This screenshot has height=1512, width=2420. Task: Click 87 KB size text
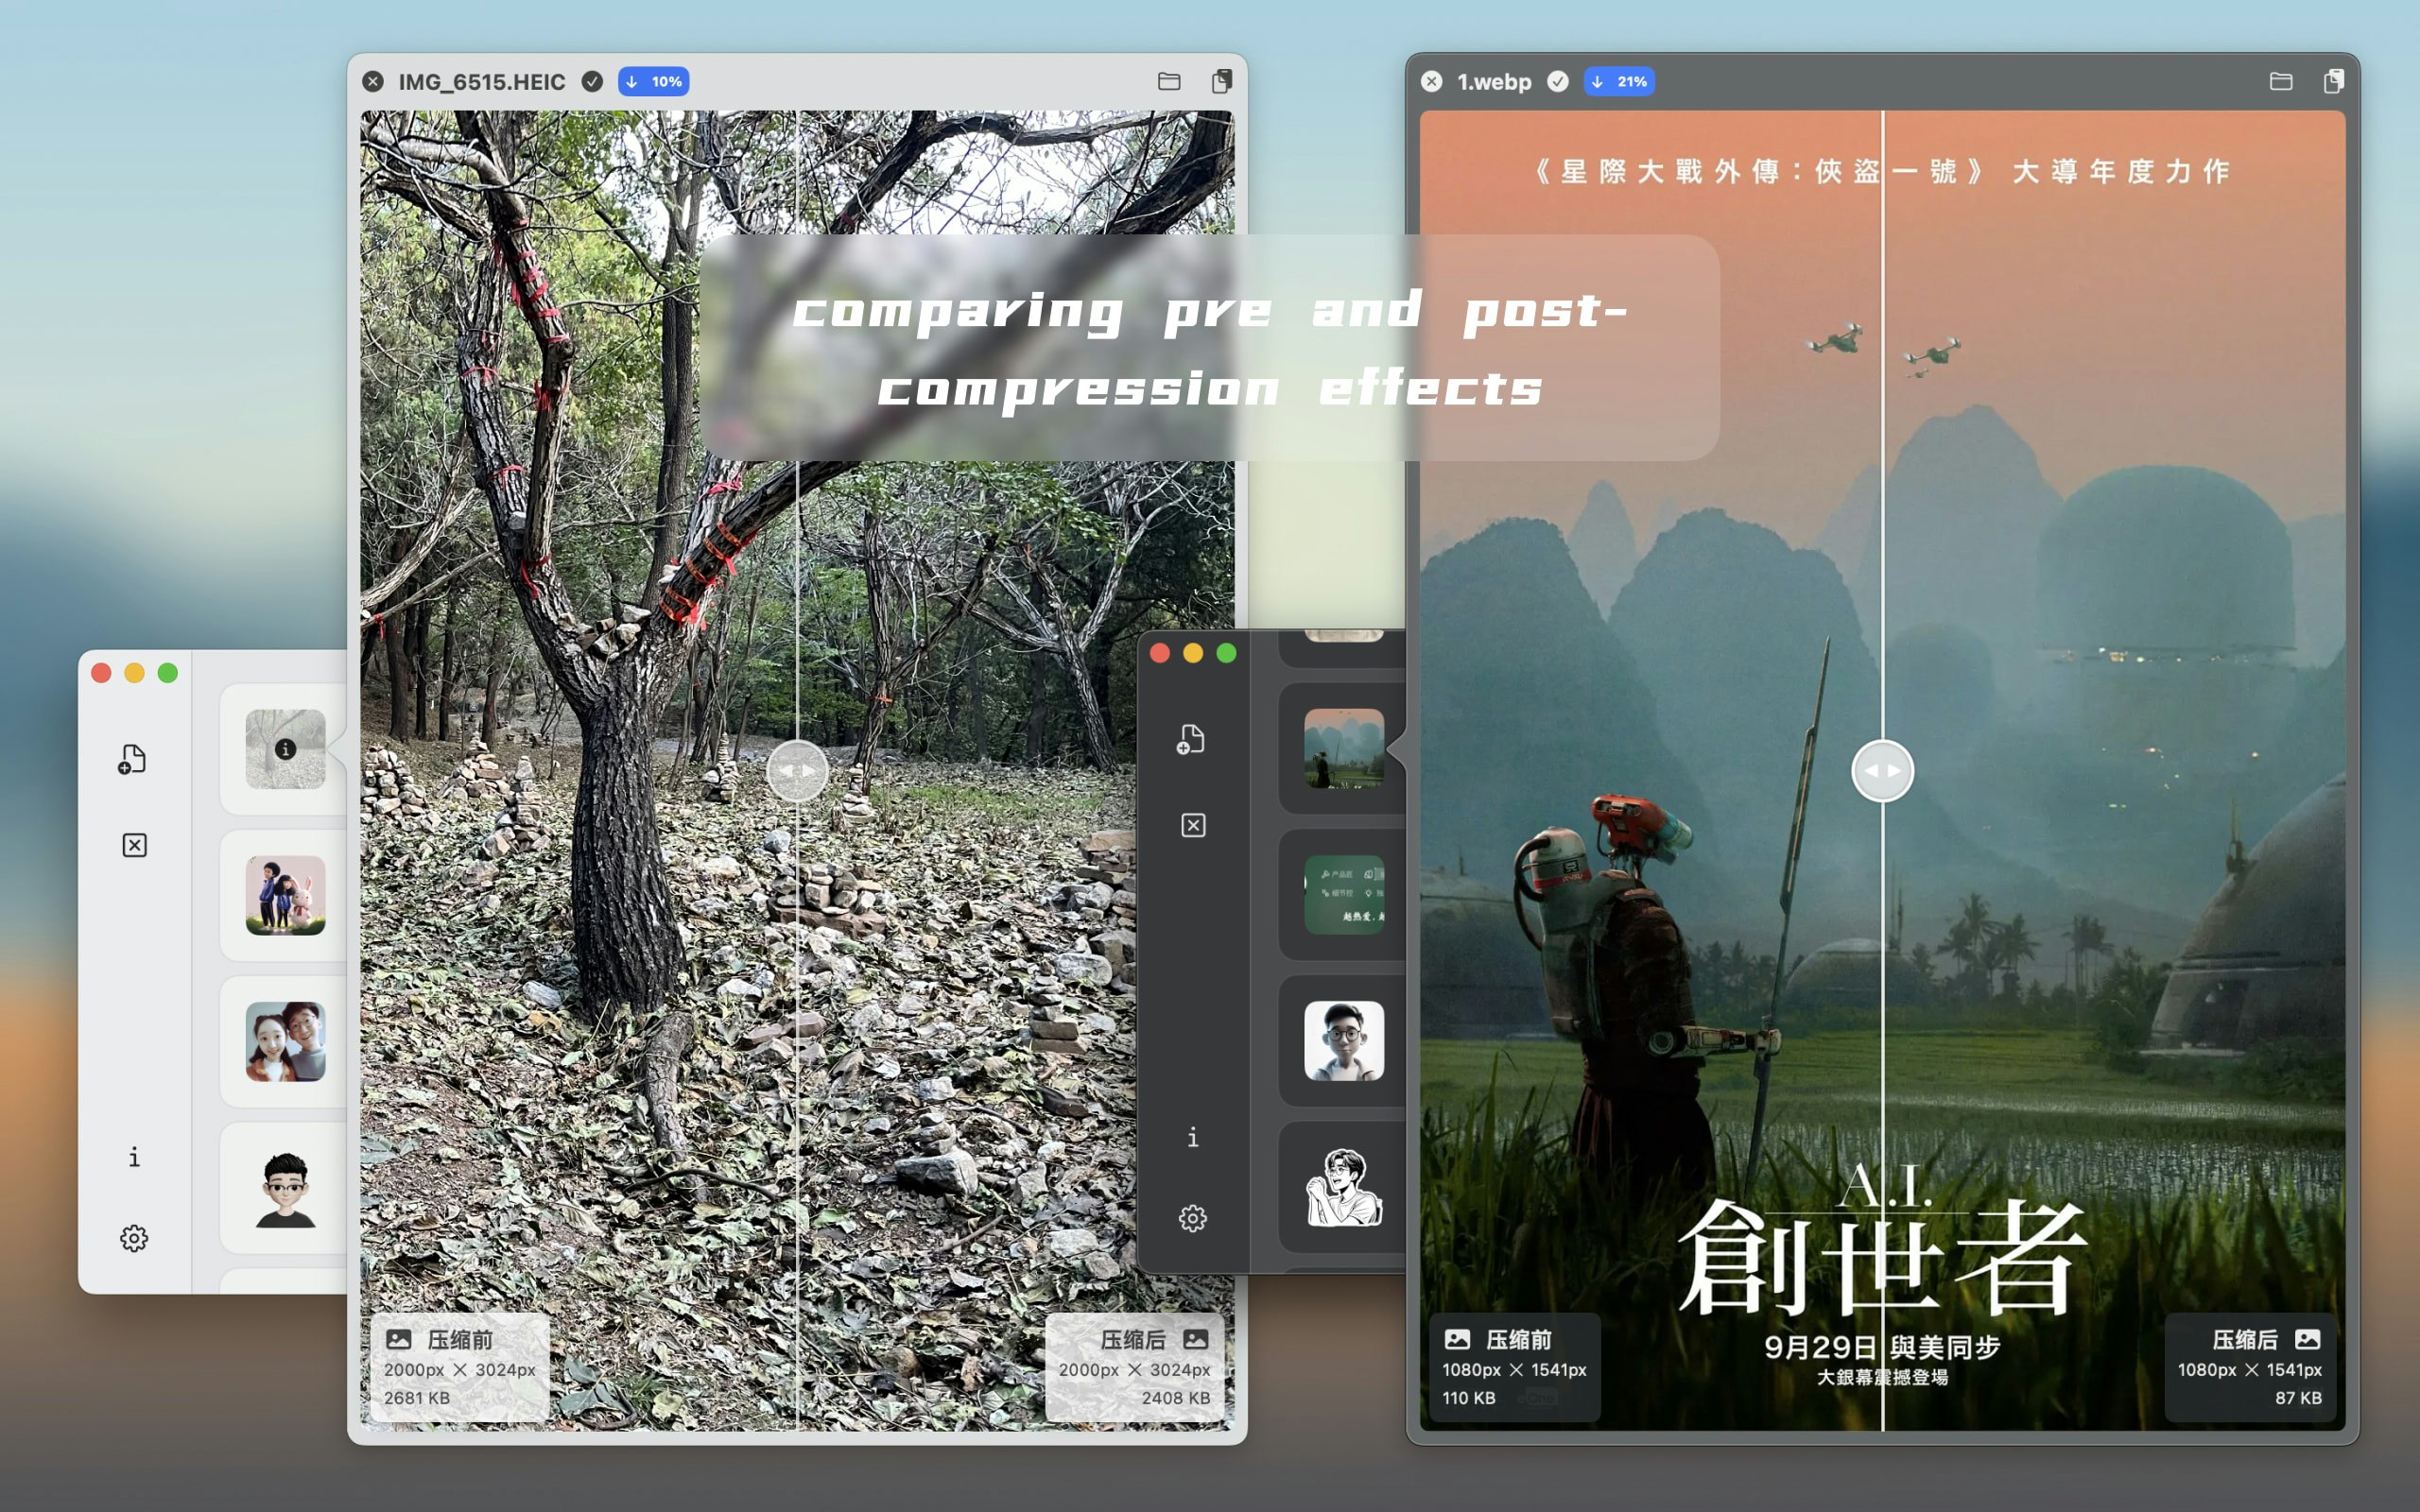click(x=2299, y=1398)
